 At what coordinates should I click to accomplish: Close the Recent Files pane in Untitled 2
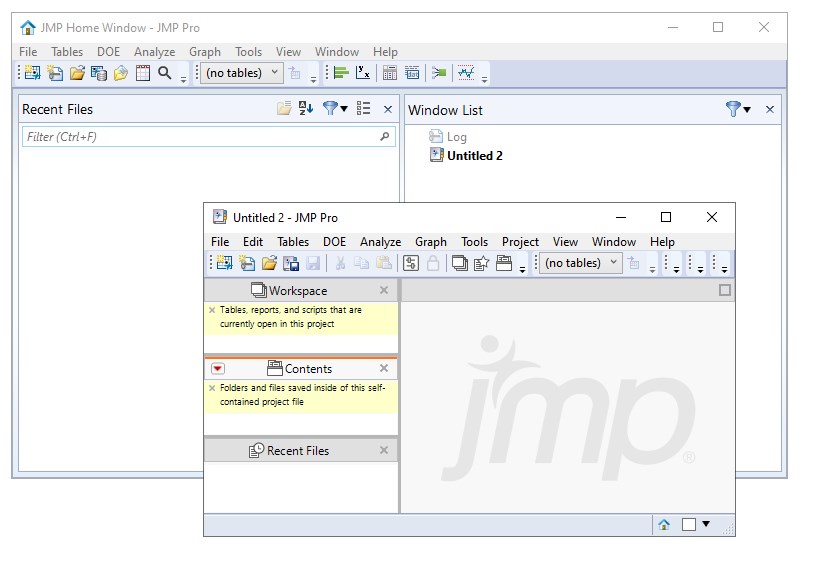click(384, 450)
